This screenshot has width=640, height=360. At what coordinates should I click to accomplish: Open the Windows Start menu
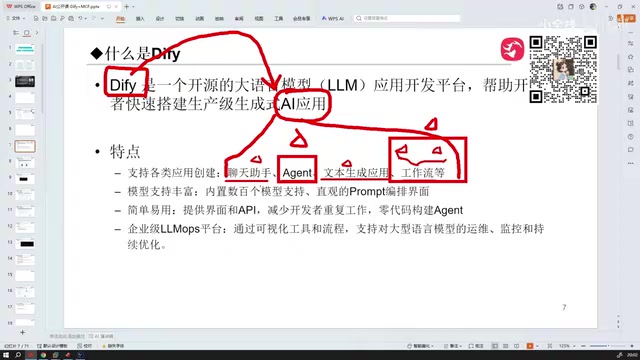(6, 355)
